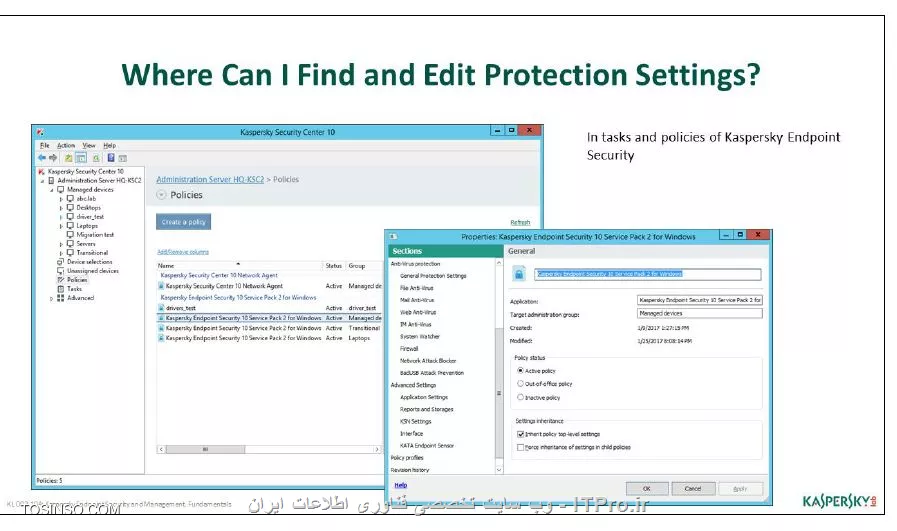Expand the Desktops group

[61, 208]
